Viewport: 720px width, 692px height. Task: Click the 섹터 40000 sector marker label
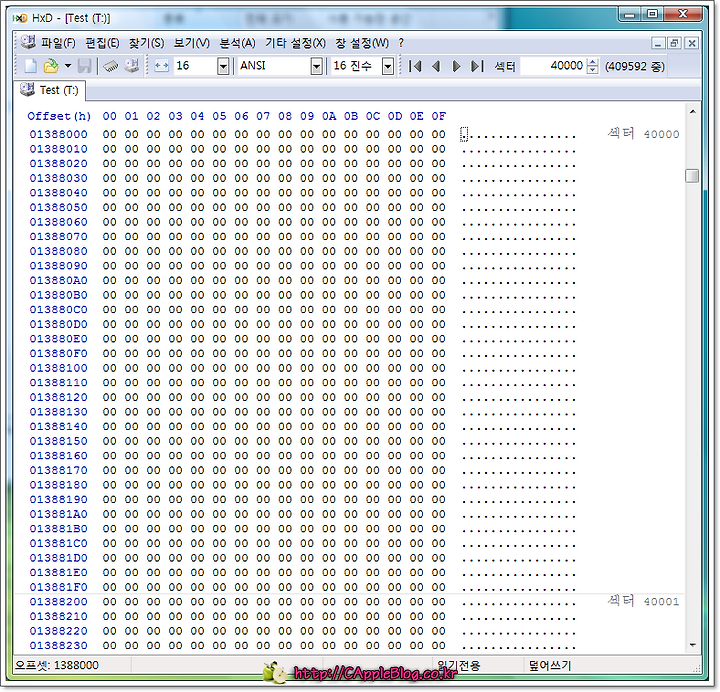coord(643,134)
